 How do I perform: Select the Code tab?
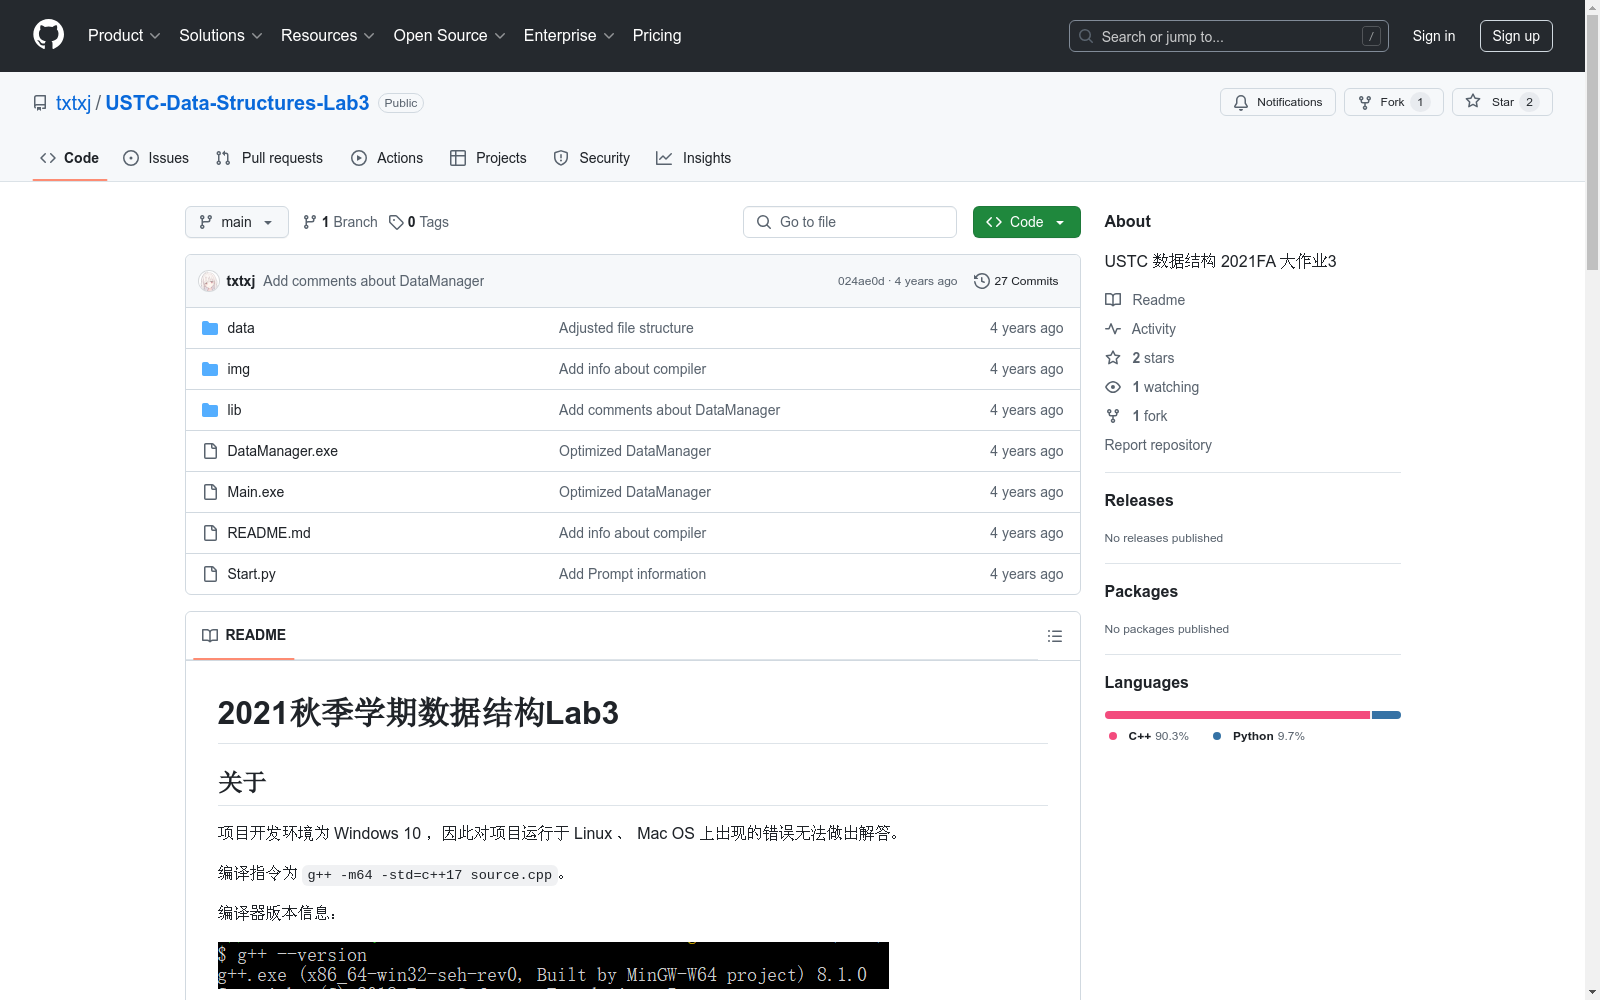[x=70, y=158]
